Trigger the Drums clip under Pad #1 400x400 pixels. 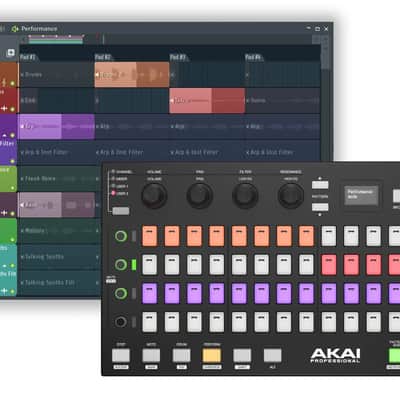(x=57, y=75)
